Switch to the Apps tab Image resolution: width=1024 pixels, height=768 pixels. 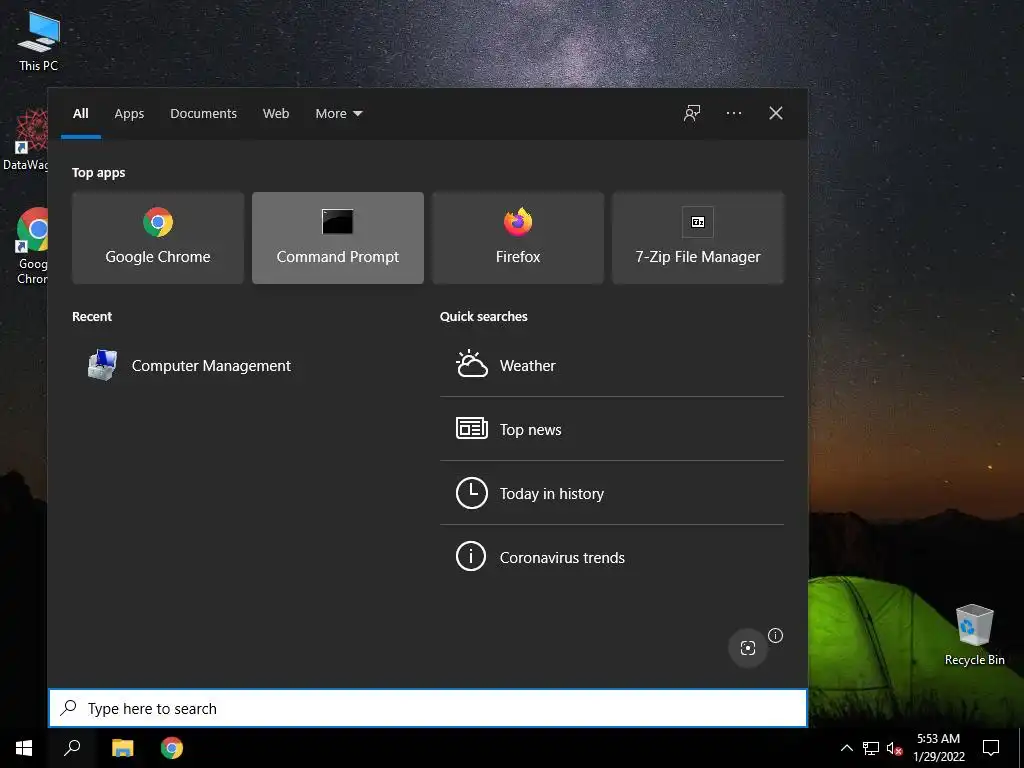(129, 114)
